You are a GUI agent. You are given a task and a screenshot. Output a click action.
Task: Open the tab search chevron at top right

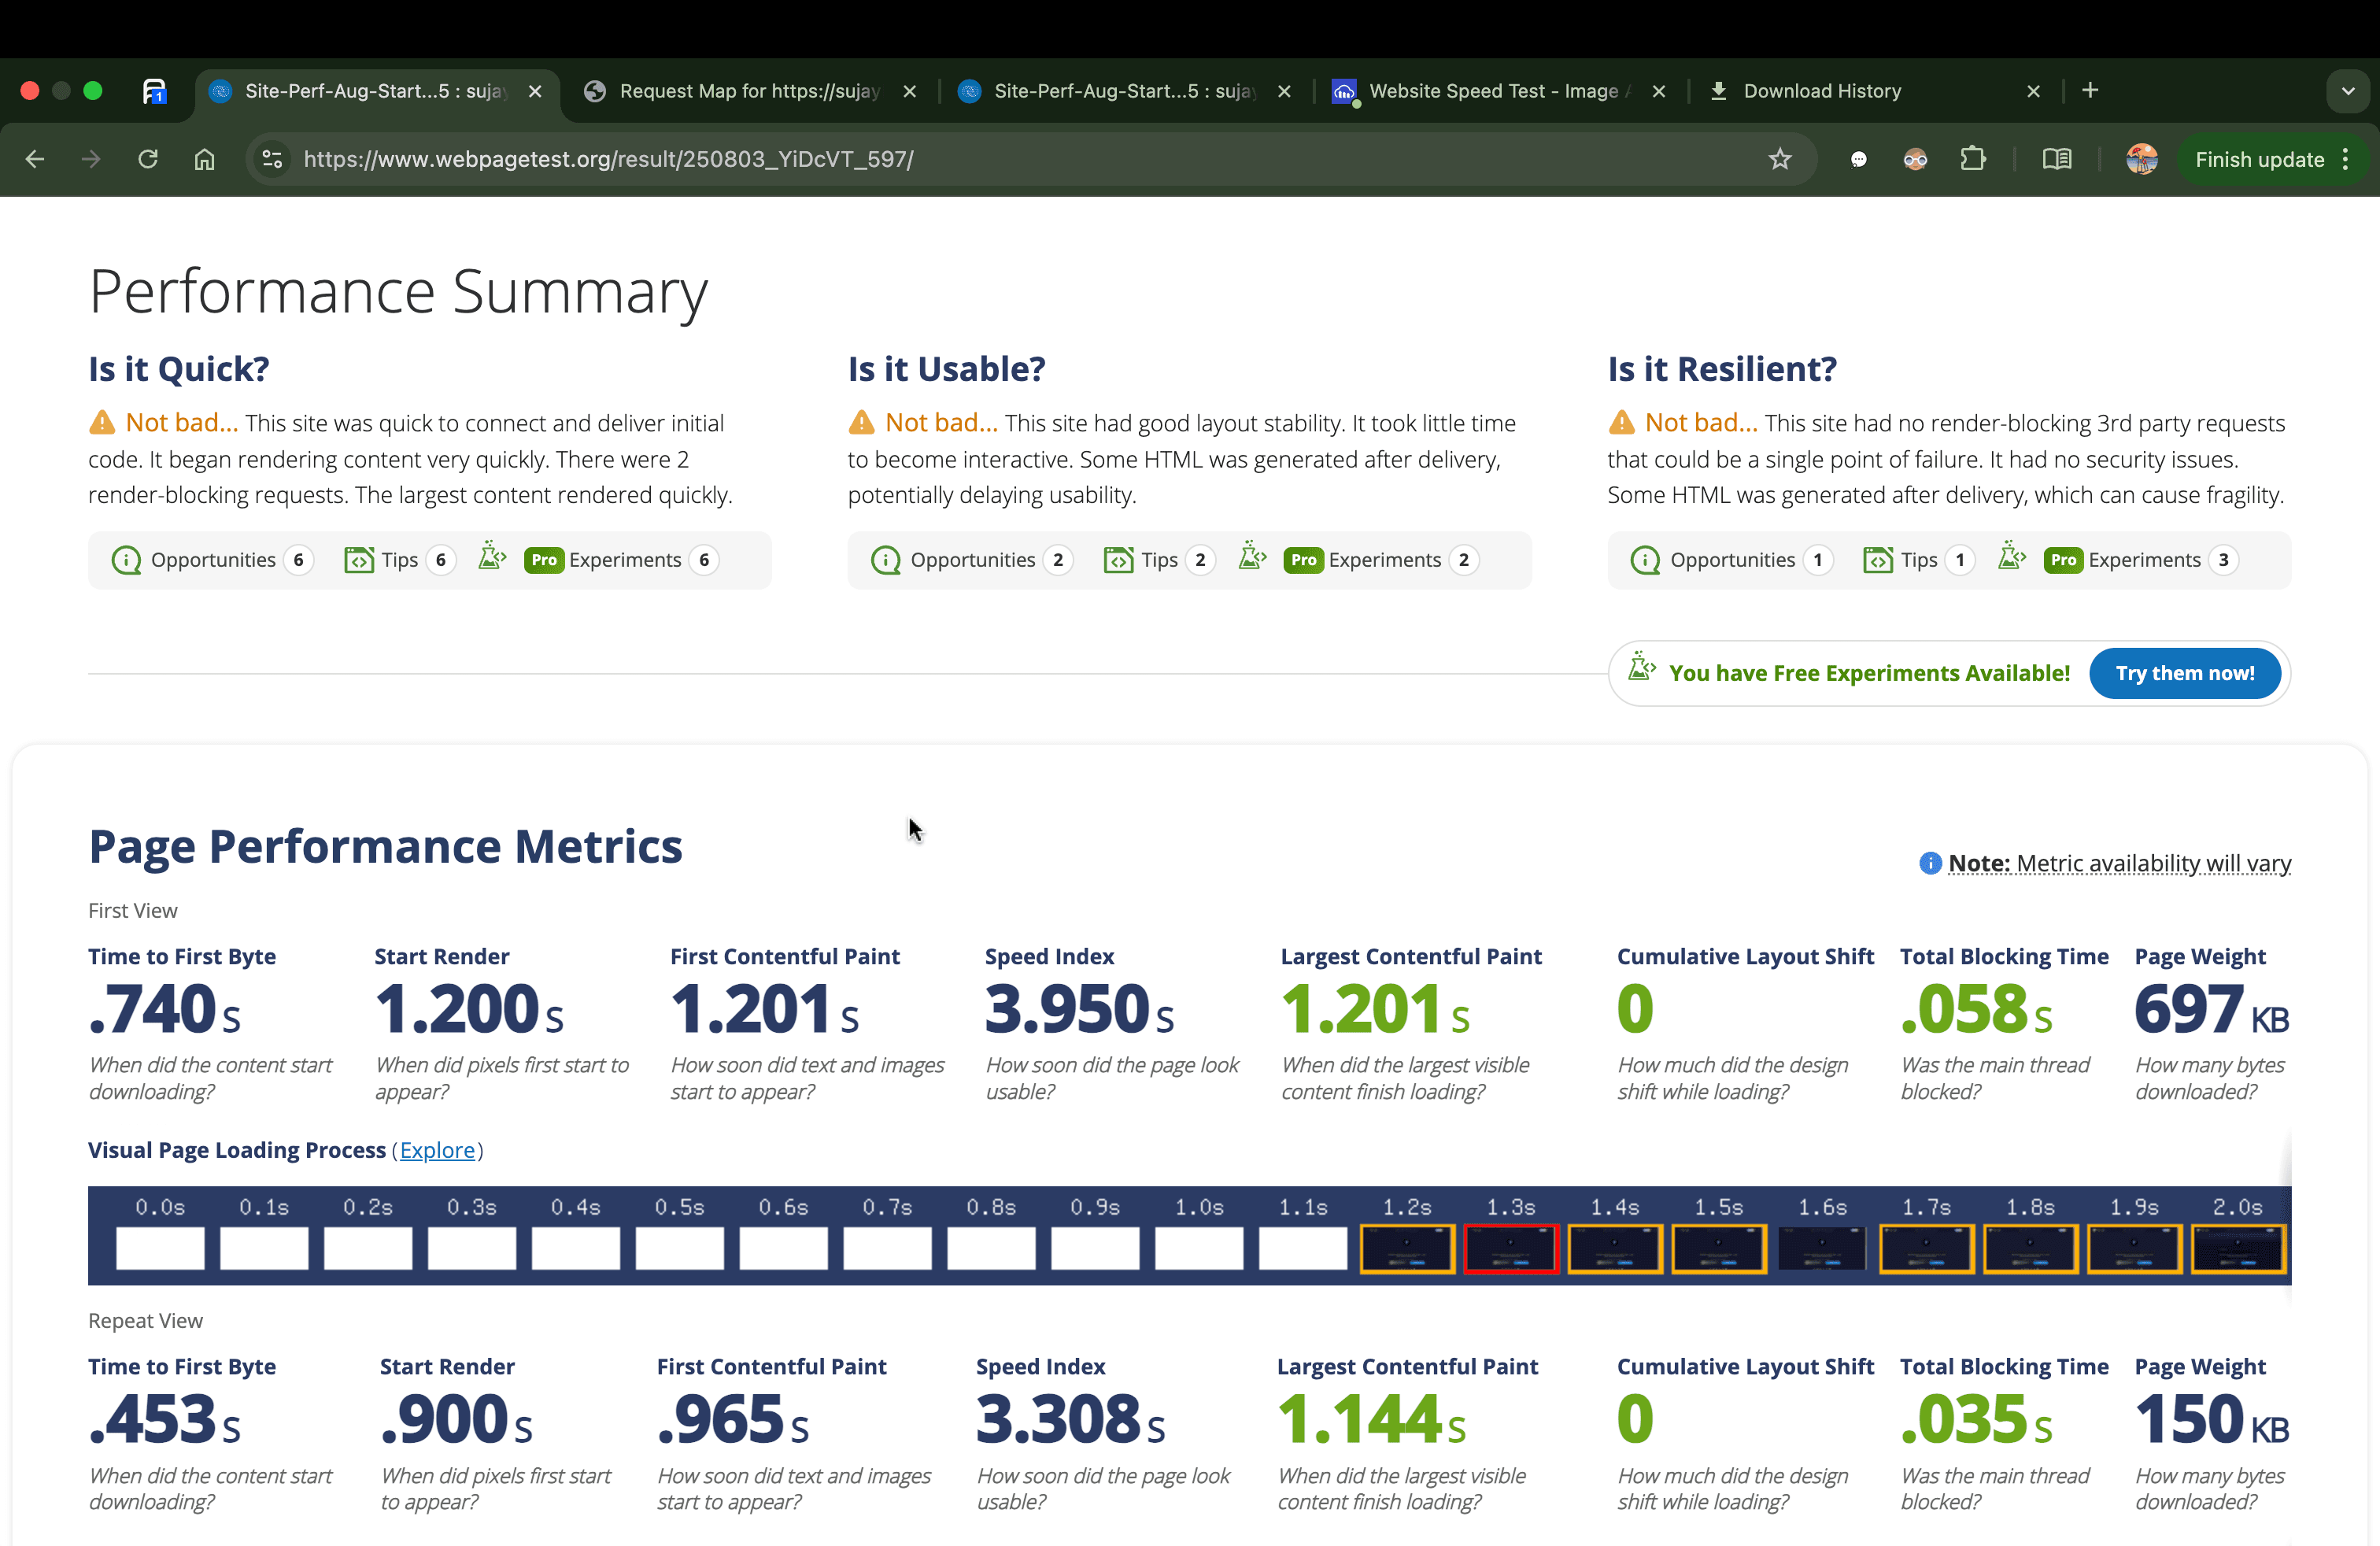[2349, 91]
